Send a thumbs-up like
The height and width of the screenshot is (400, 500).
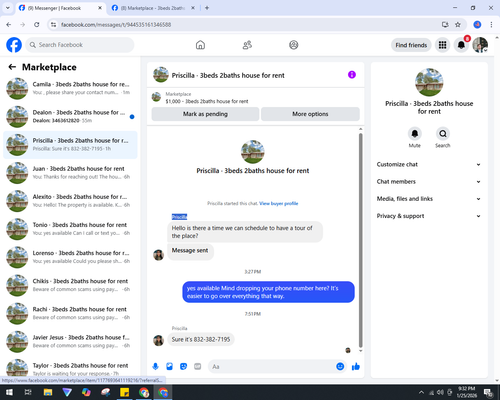[356, 367]
